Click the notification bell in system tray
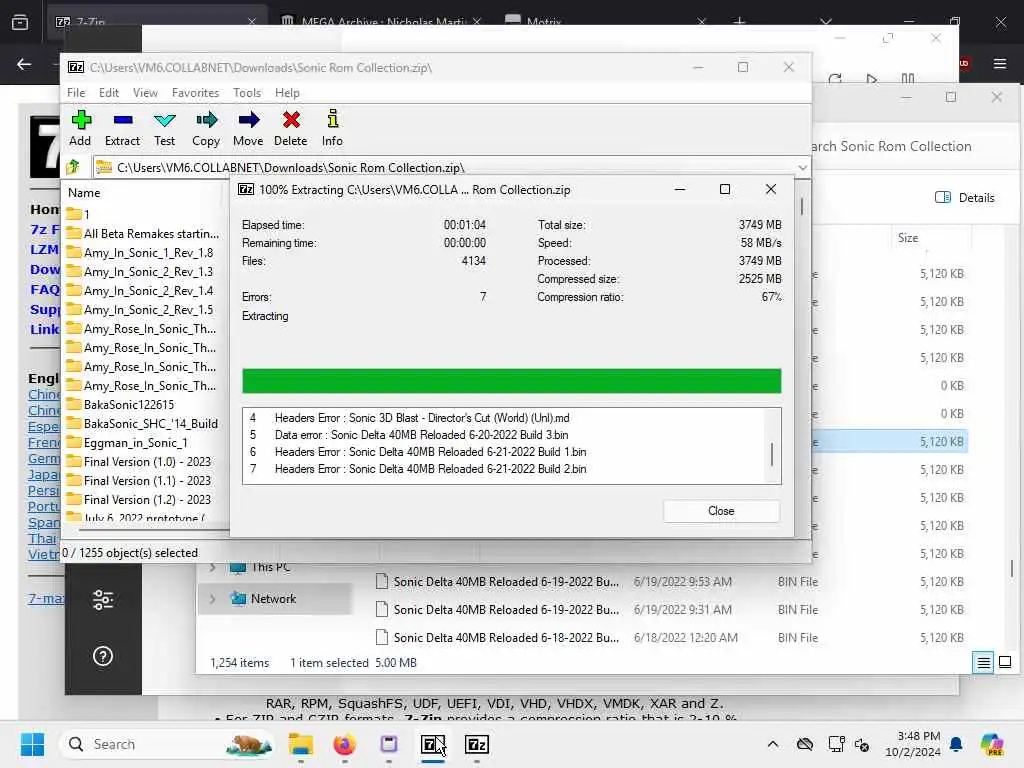This screenshot has width=1024, height=768. point(955,744)
